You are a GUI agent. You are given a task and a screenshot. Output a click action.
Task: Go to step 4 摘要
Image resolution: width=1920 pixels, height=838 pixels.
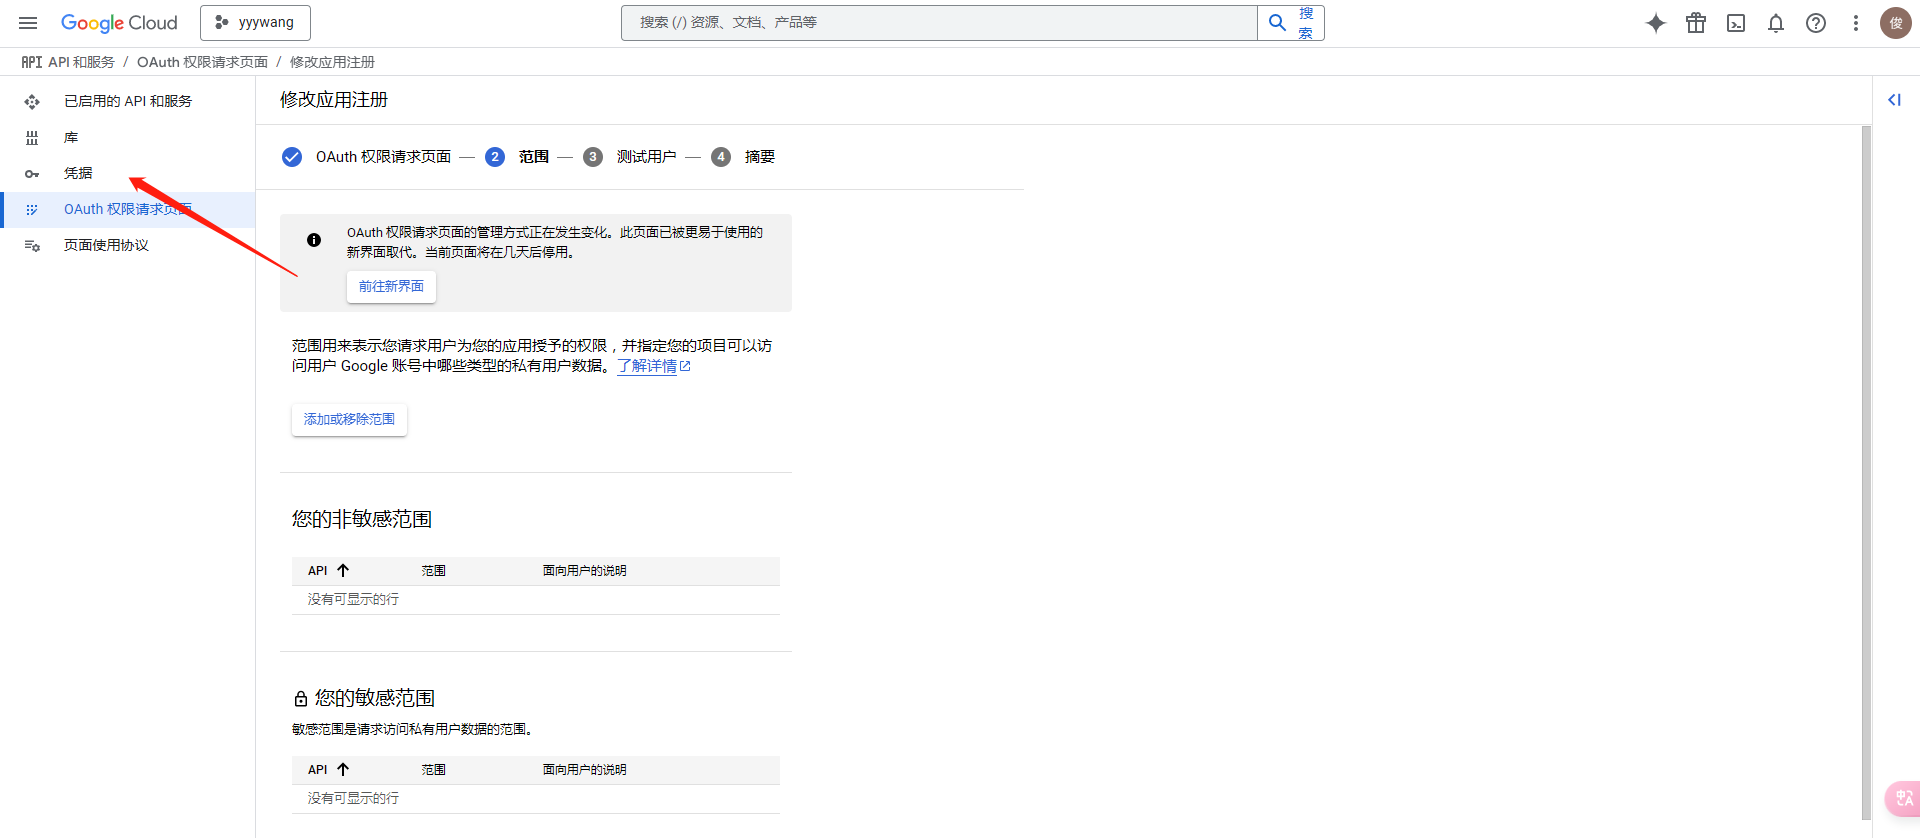pos(759,157)
